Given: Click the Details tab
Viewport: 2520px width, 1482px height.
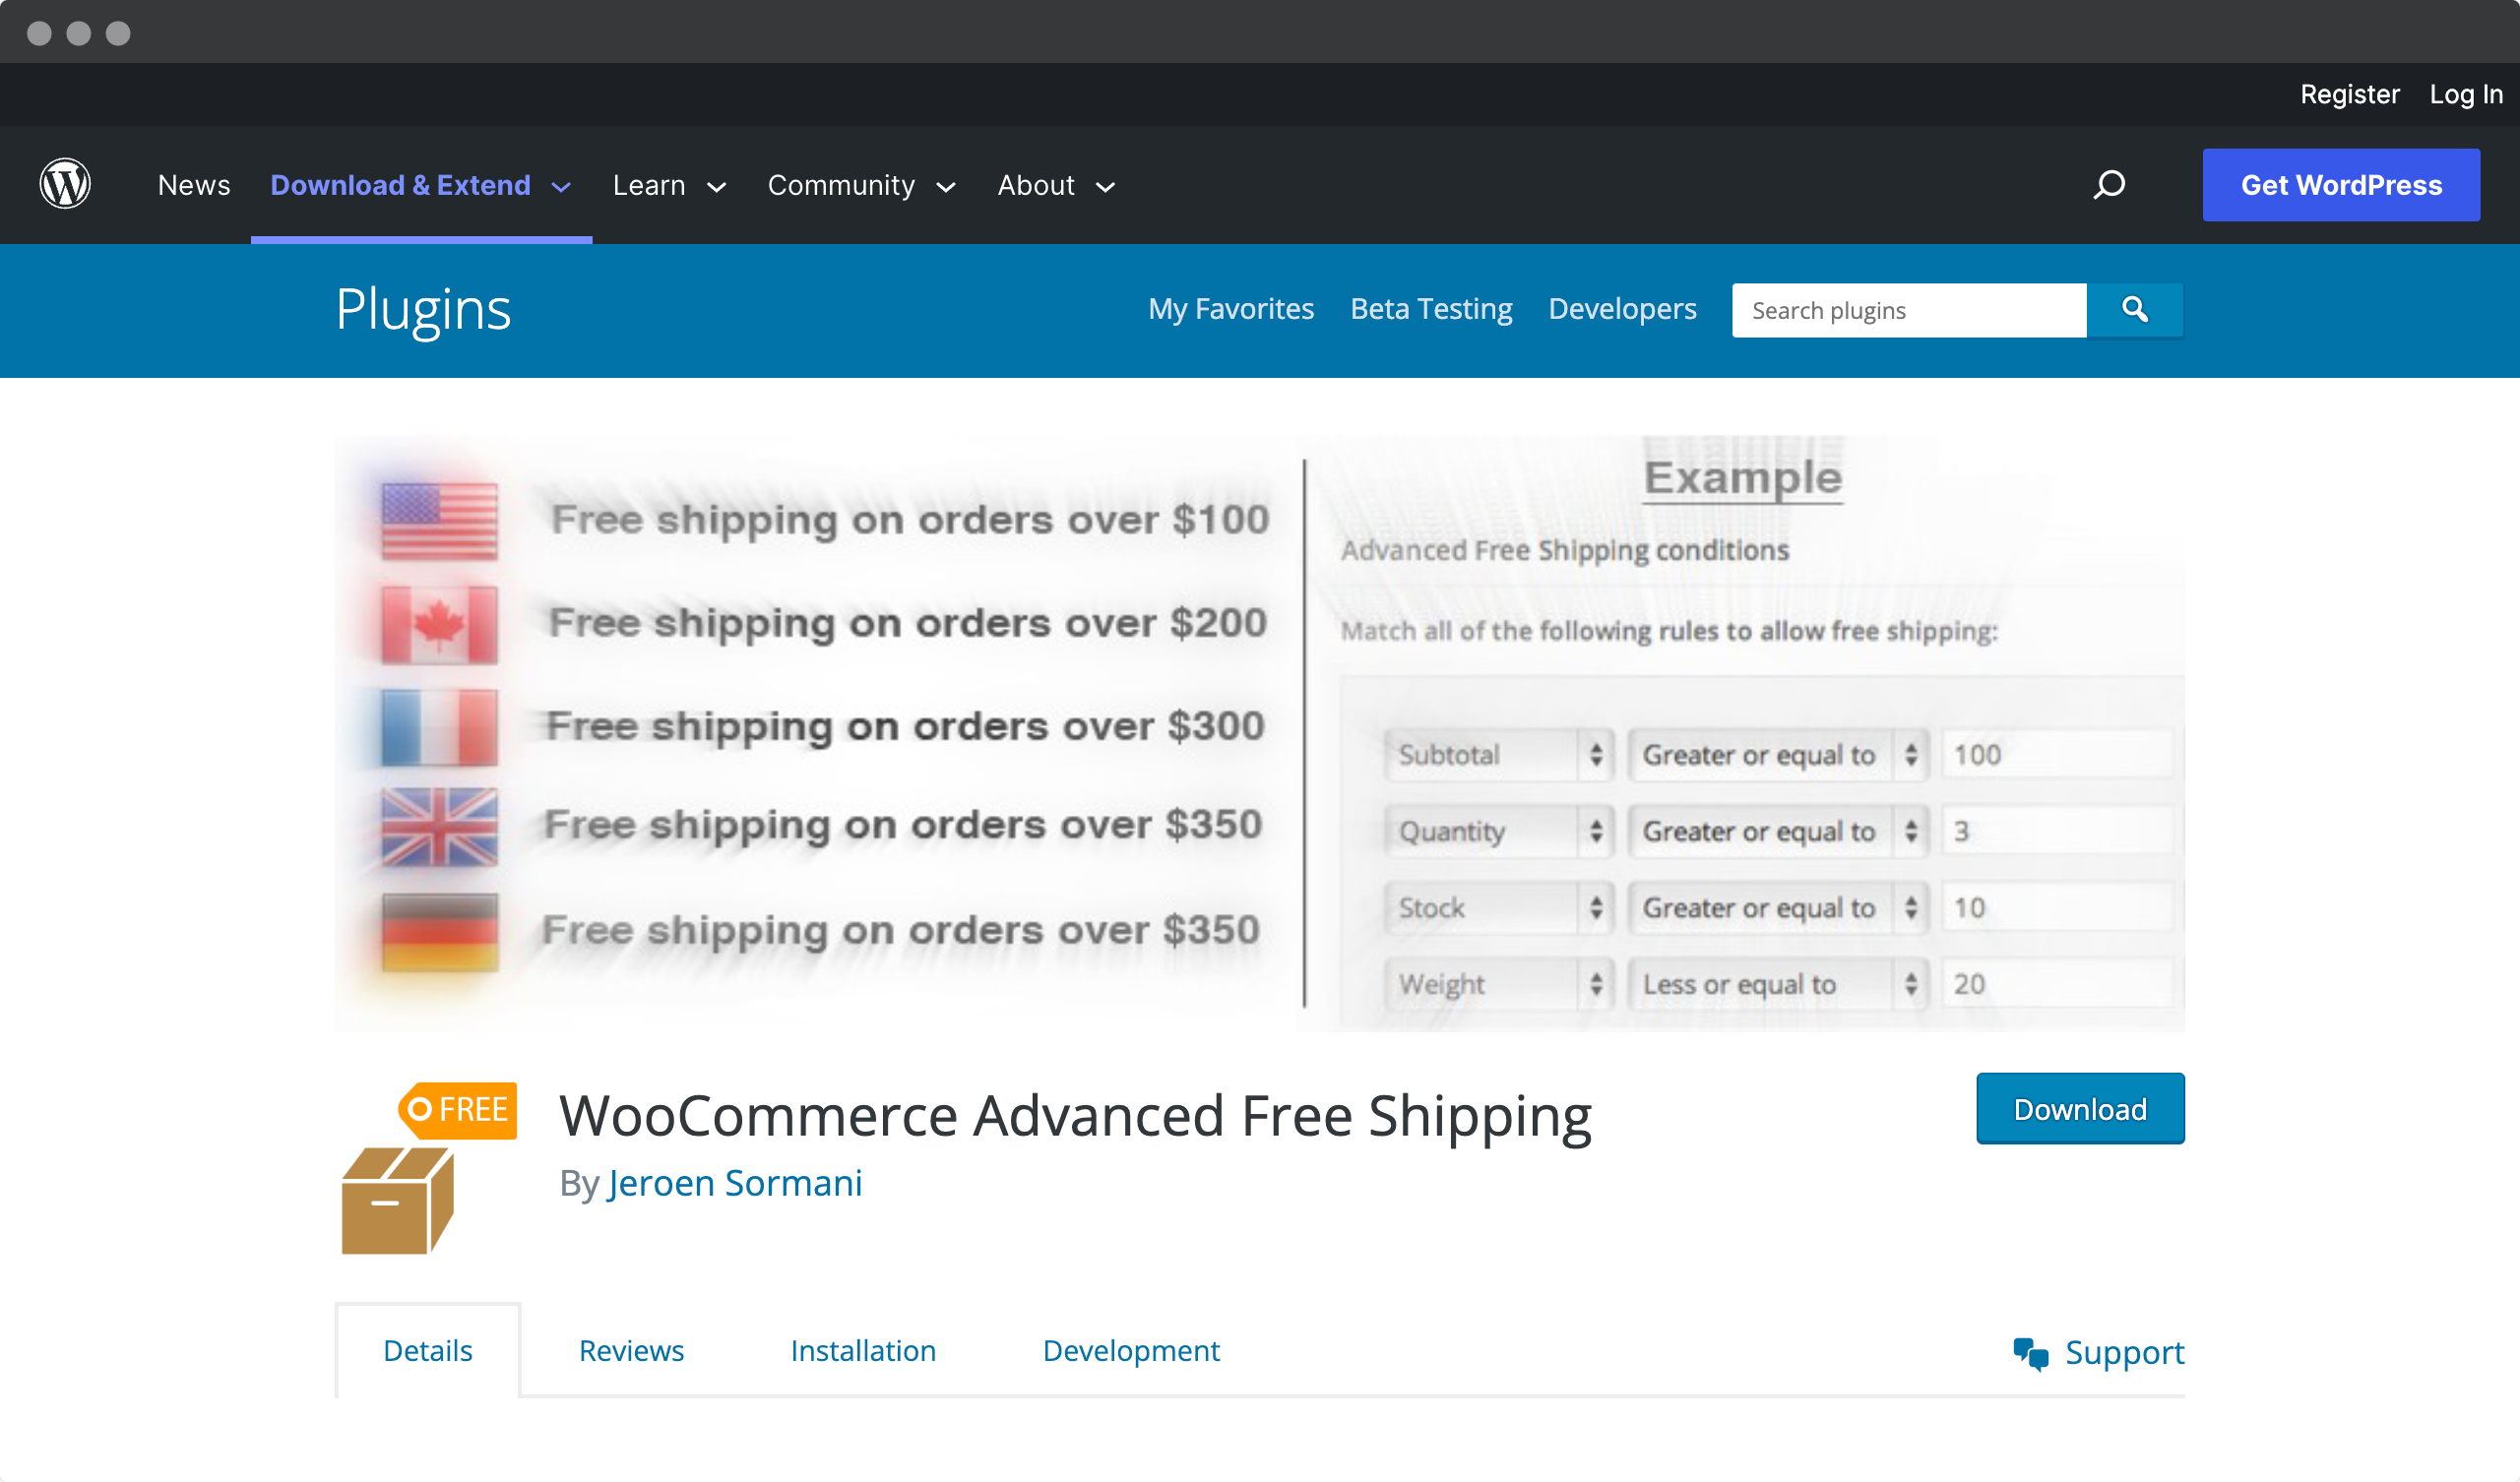Looking at the screenshot, I should [427, 1350].
